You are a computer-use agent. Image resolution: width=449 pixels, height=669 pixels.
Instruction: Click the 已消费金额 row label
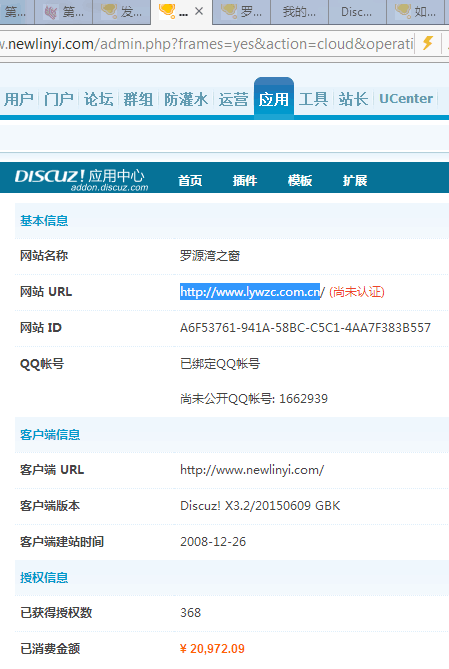50,649
